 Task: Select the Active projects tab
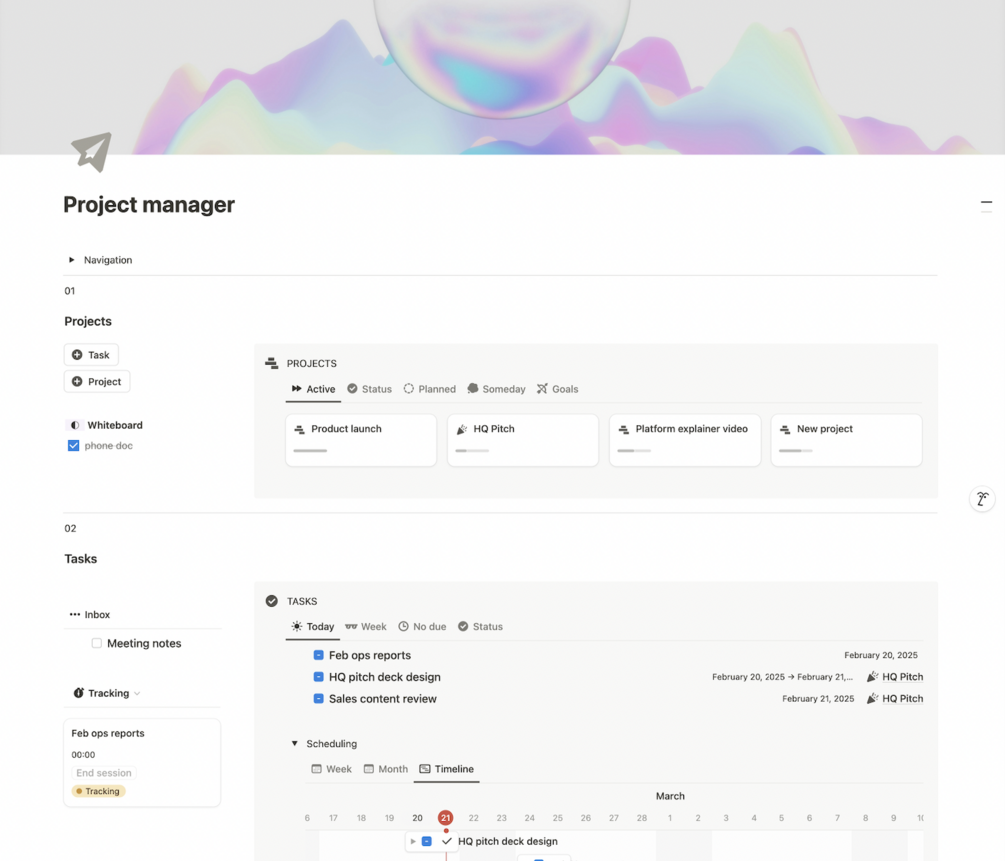pos(313,389)
